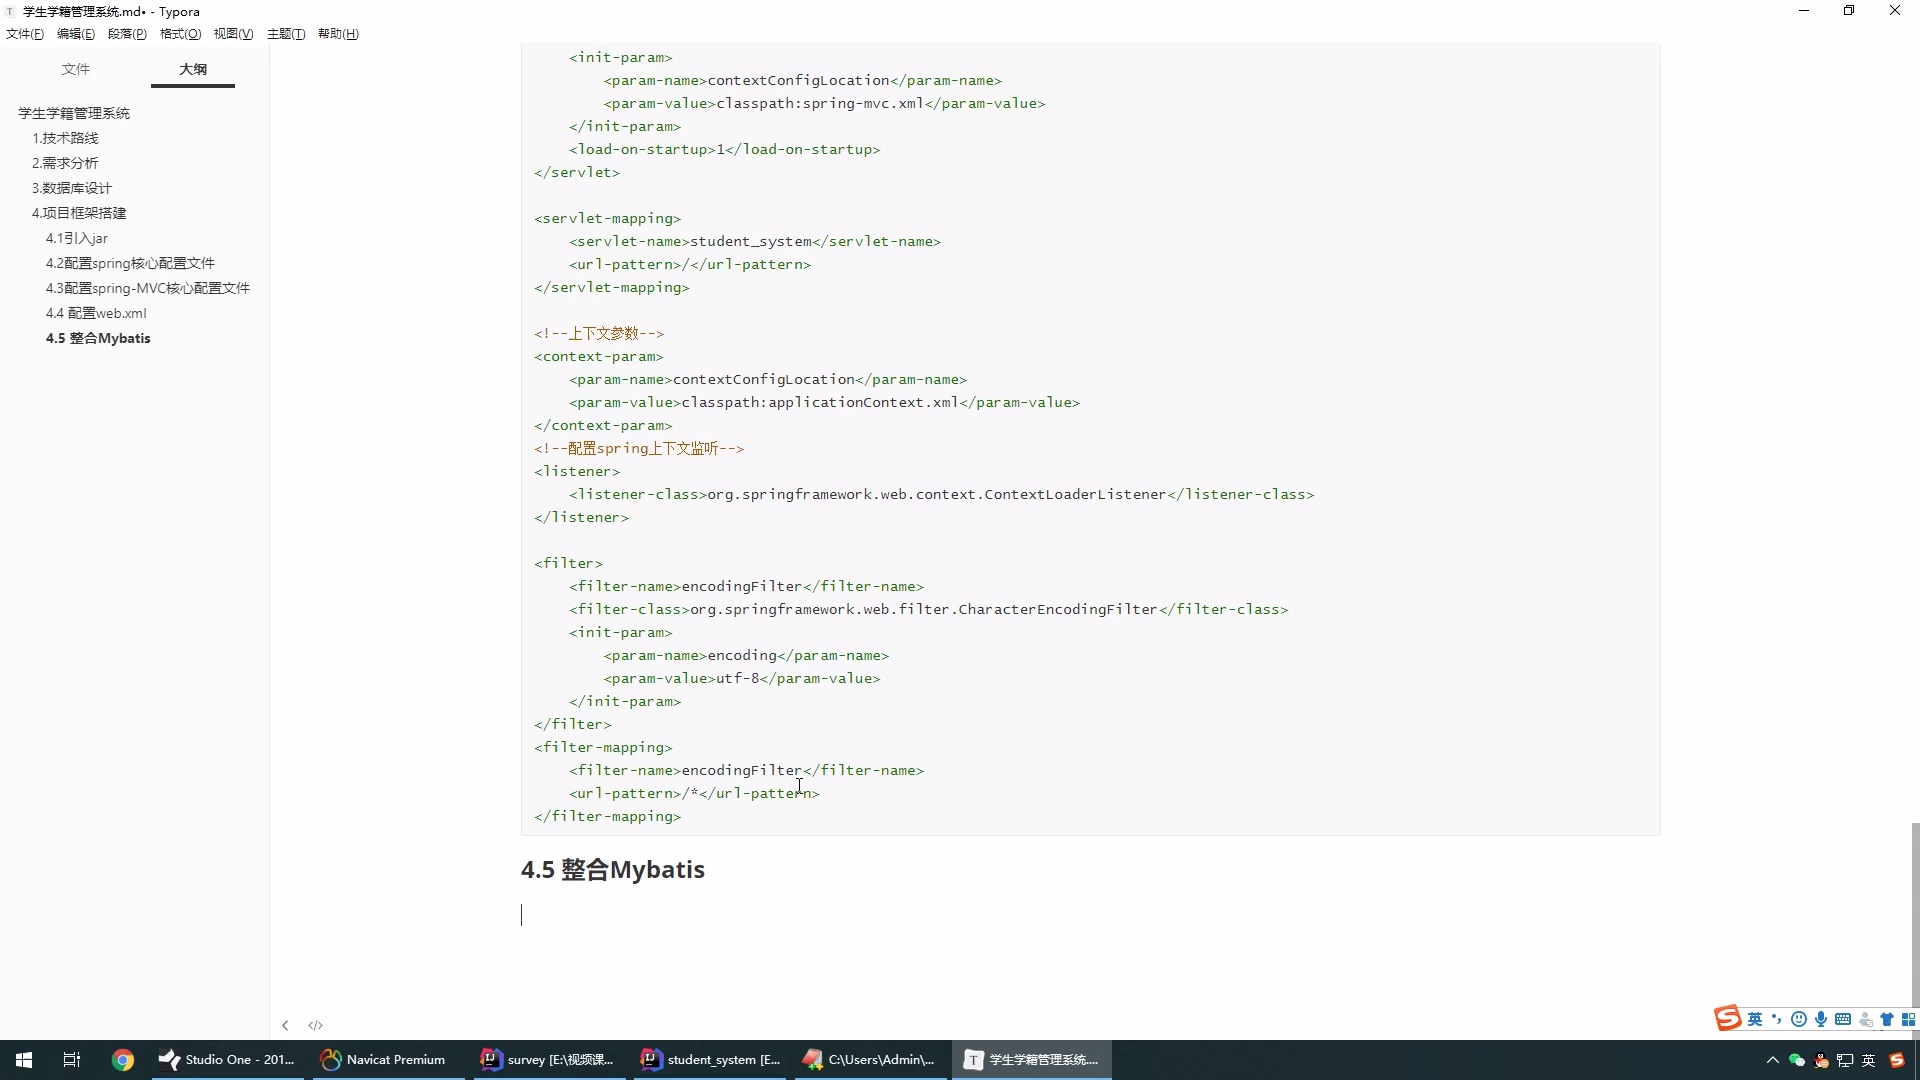Open the 主题 theme menu
The width and height of the screenshot is (1920, 1080).
coord(285,34)
